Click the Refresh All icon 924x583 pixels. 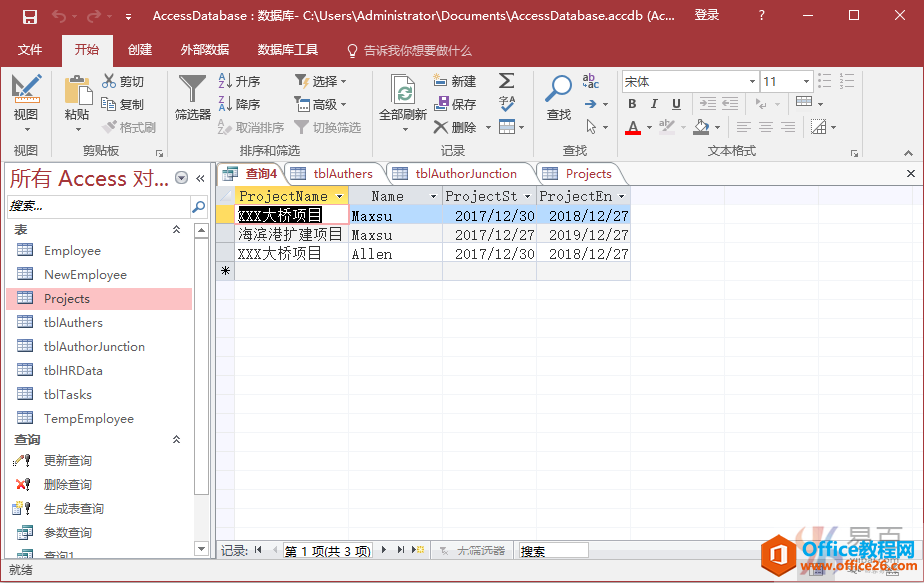pyautogui.click(x=403, y=94)
